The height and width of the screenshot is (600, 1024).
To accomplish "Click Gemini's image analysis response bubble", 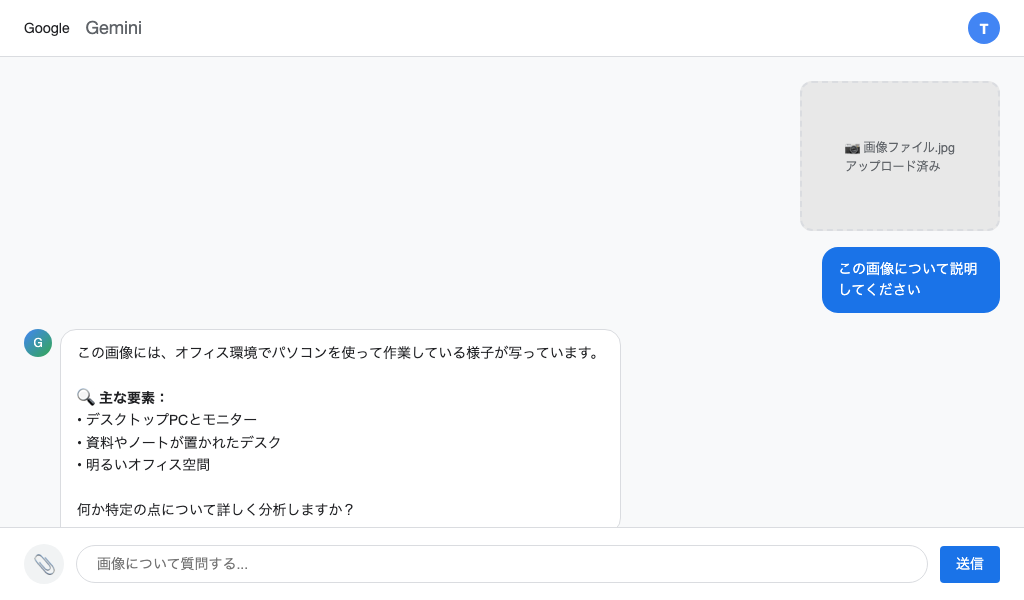I will (340, 428).
